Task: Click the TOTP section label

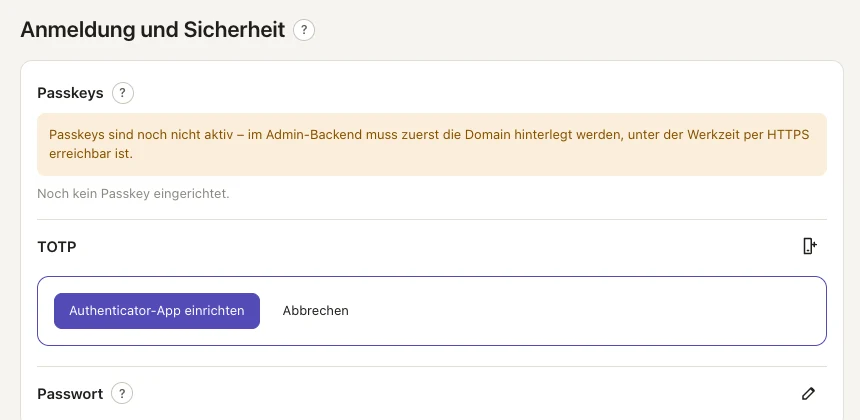Action: pyautogui.click(x=56, y=247)
